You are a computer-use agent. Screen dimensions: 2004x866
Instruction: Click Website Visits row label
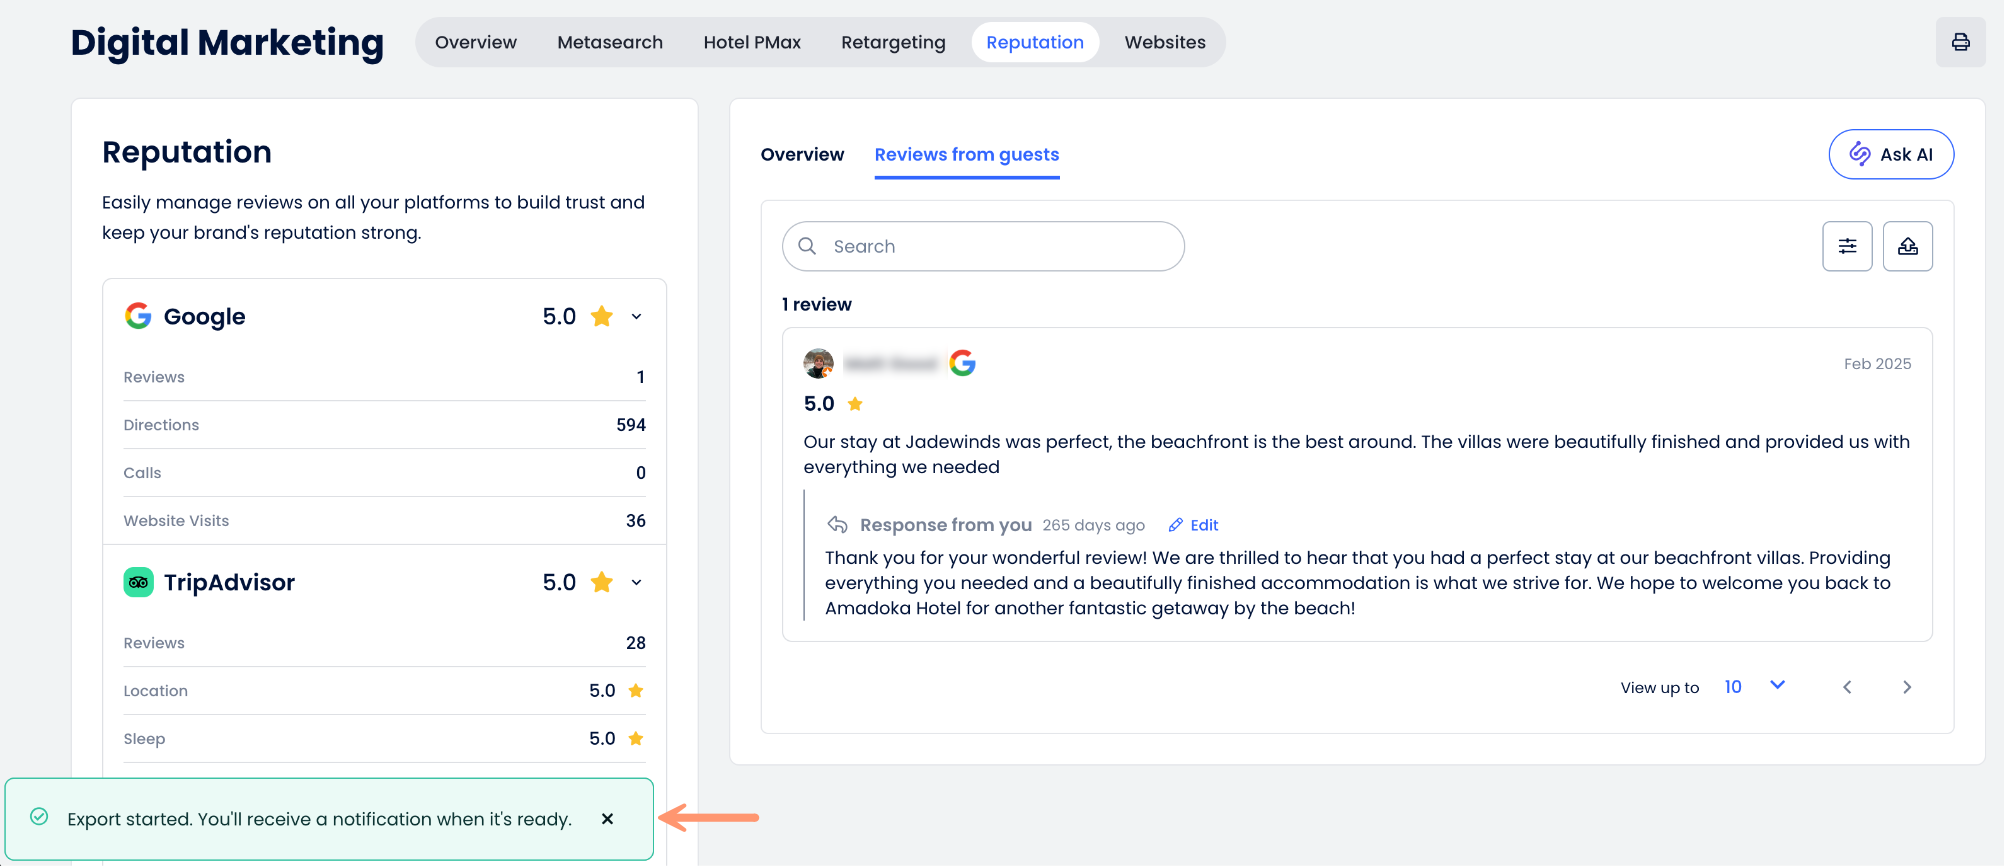point(176,521)
